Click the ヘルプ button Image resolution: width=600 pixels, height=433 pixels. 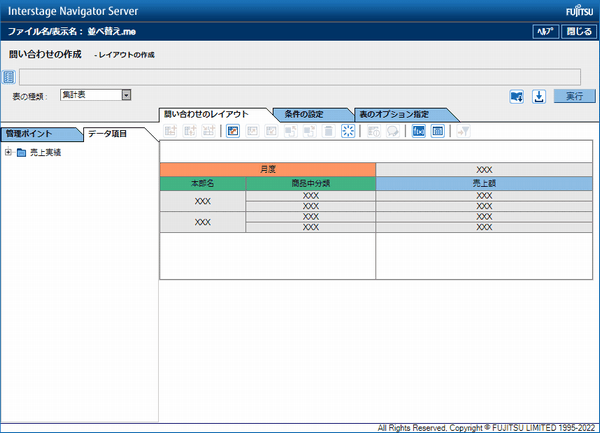tap(546, 31)
